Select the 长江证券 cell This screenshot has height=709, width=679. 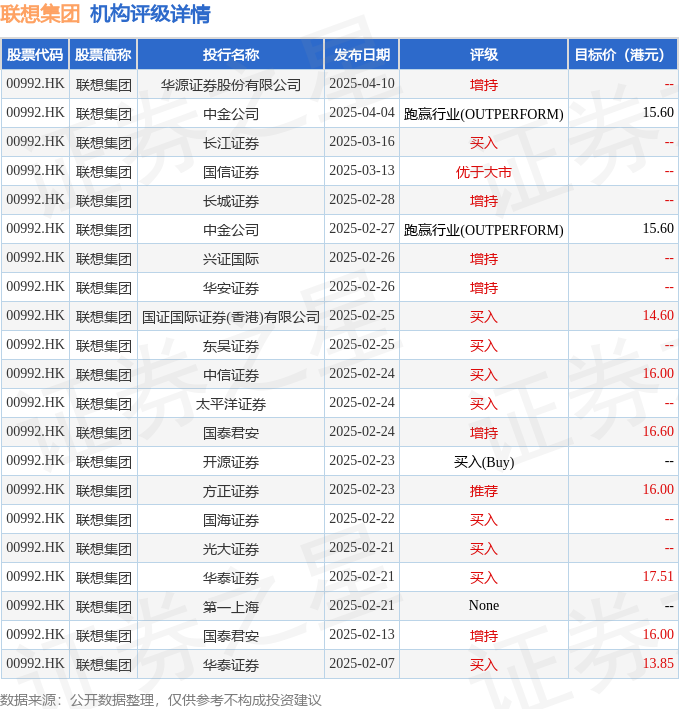pyautogui.click(x=231, y=143)
